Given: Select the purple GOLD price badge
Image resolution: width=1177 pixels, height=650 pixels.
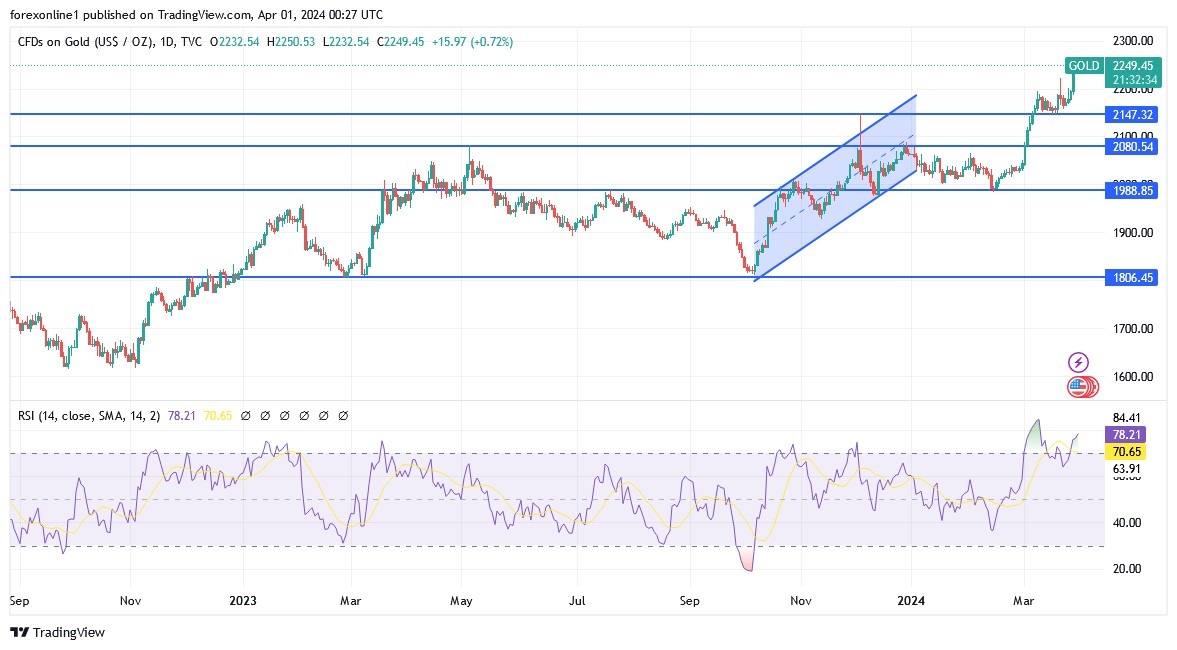Looking at the screenshot, I should (1083, 65).
